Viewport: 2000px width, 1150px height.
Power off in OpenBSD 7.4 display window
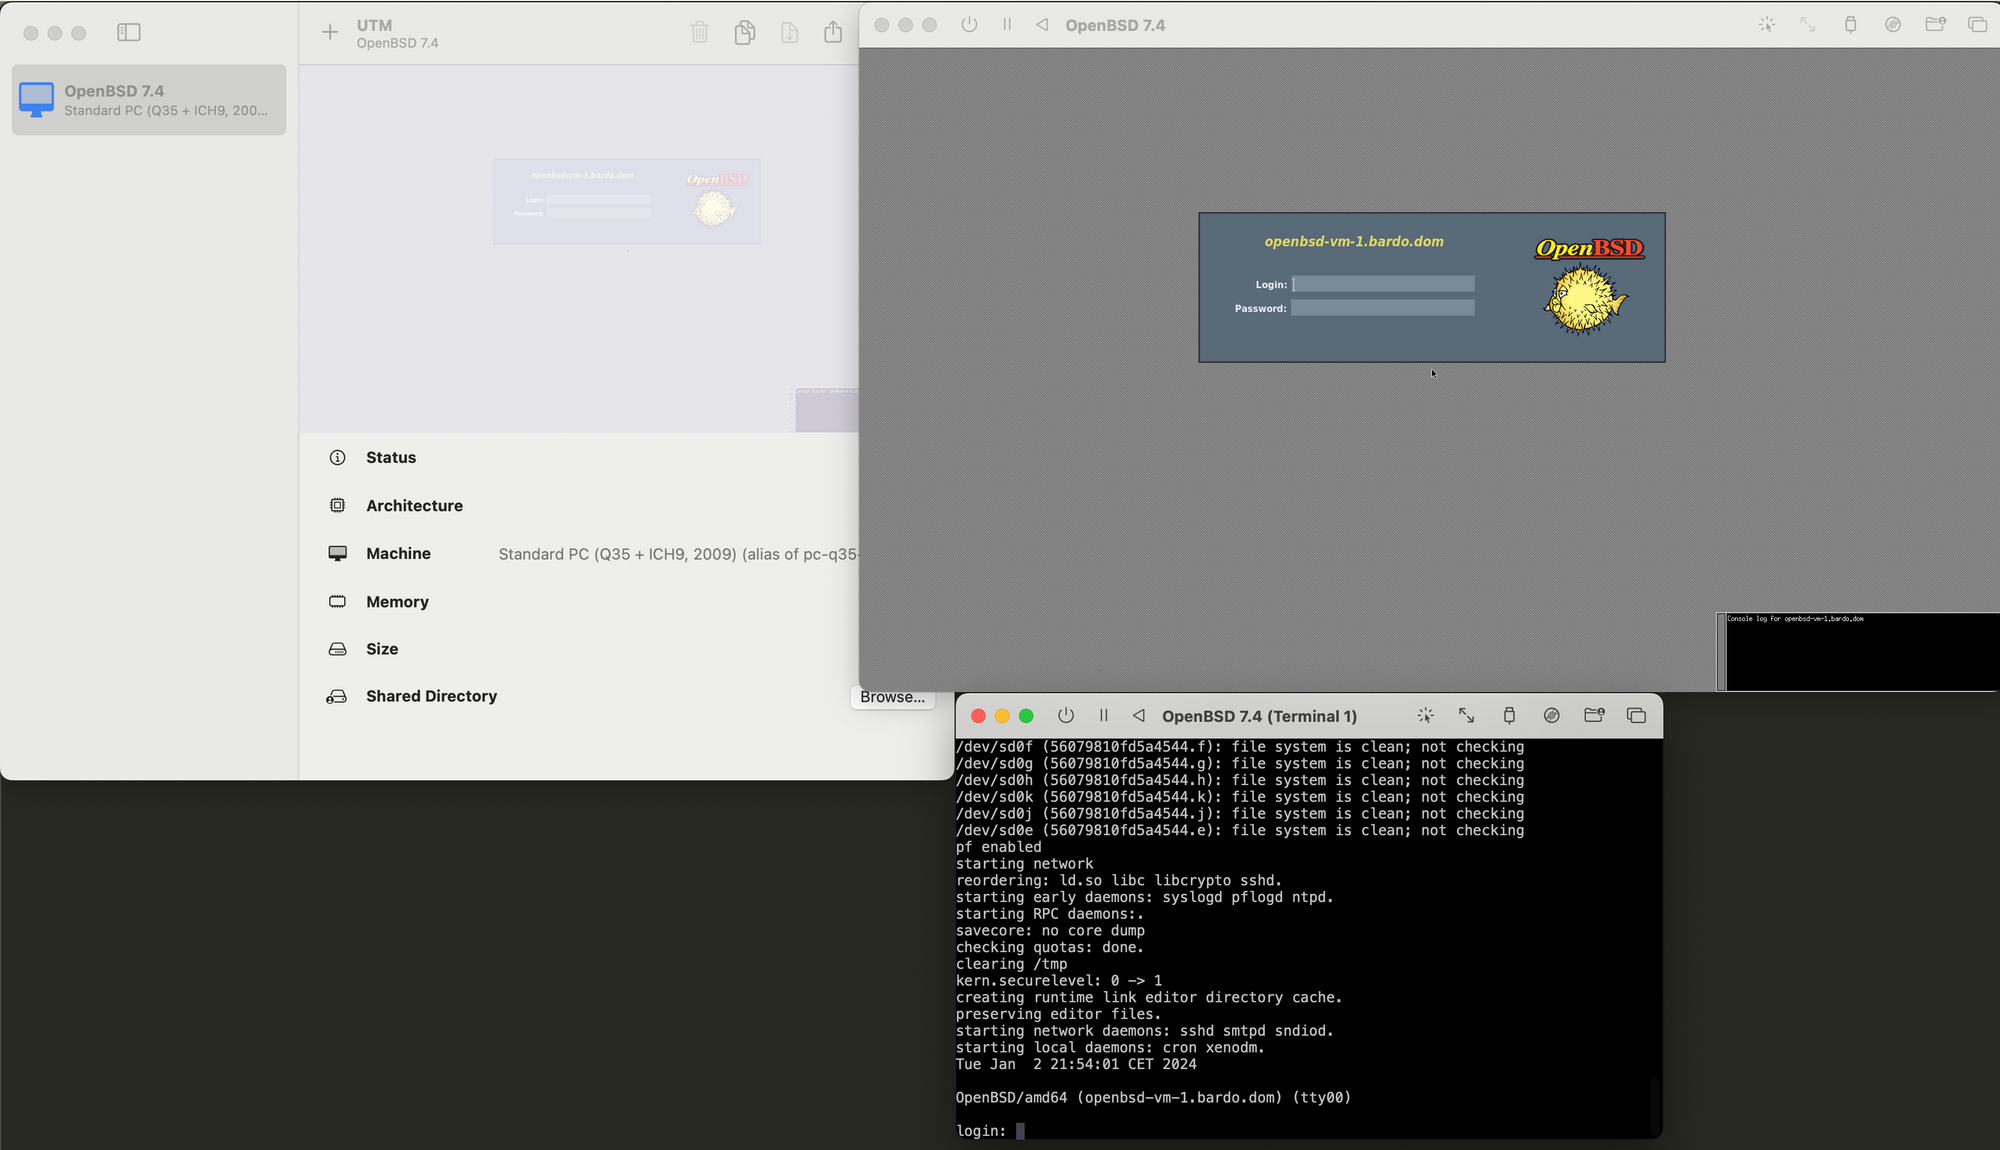(x=969, y=25)
